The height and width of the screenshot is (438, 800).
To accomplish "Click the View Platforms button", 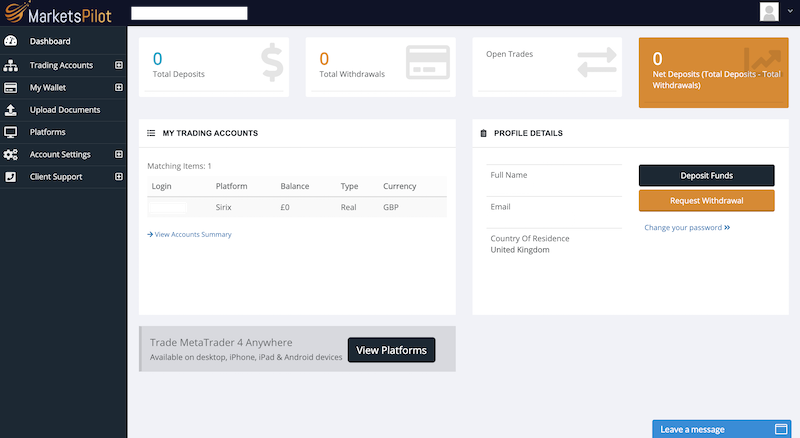I will [x=391, y=350].
